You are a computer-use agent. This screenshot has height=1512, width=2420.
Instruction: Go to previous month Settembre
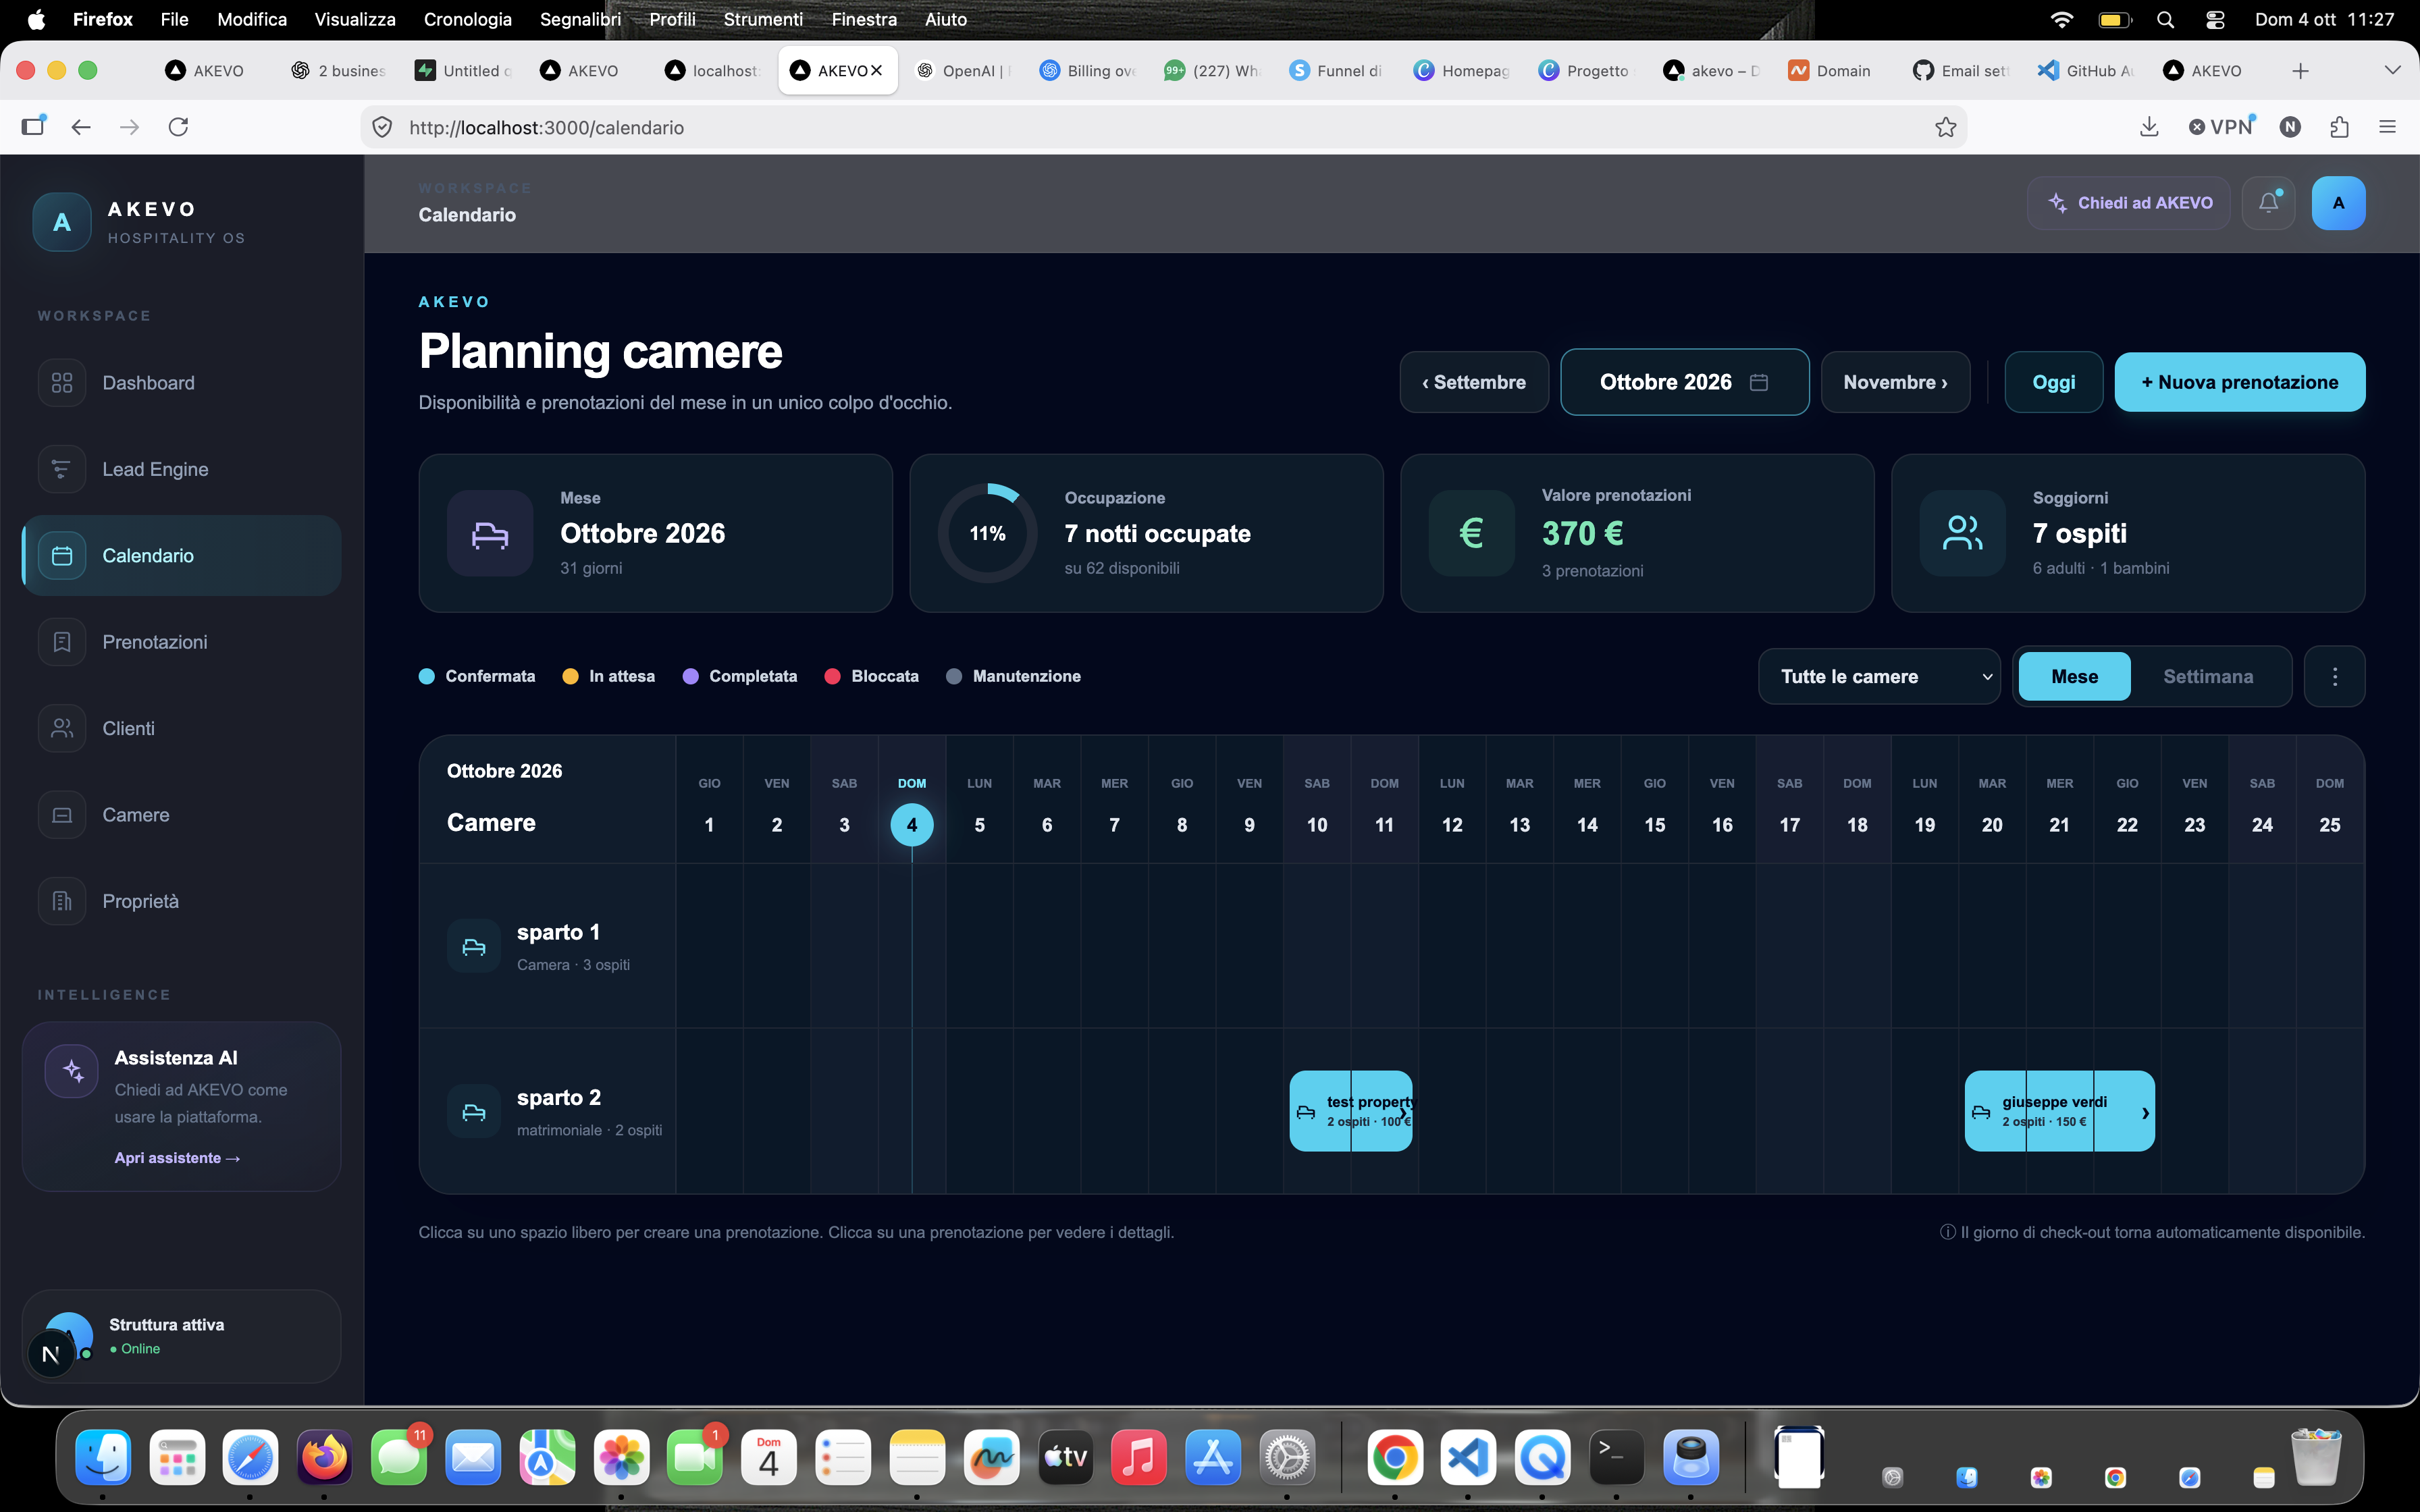tap(1474, 382)
